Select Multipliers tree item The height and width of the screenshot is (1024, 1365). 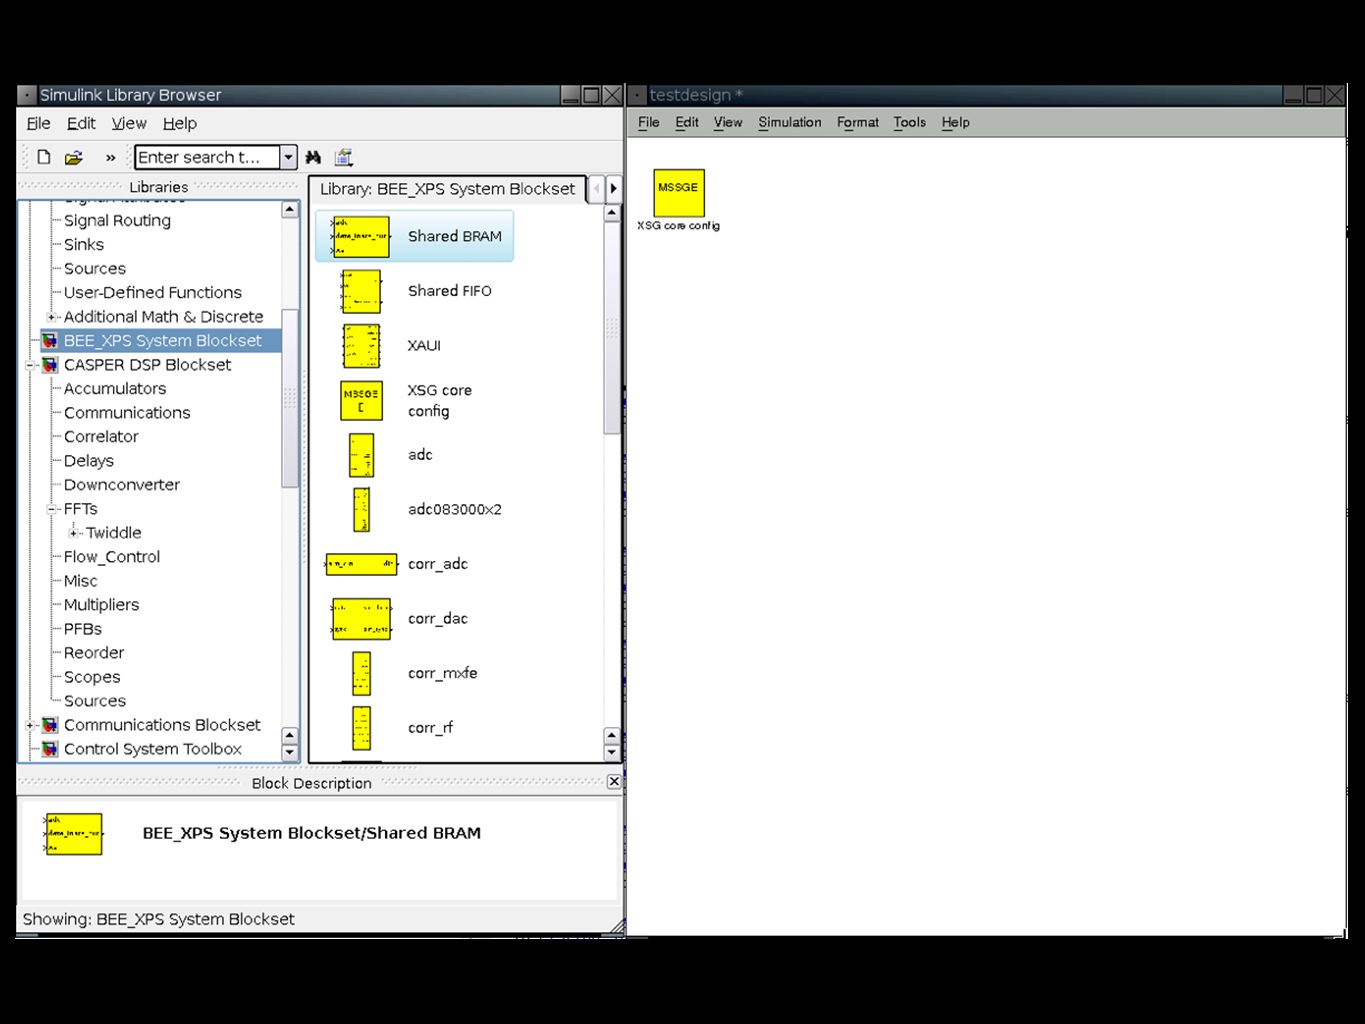pyautogui.click(x=101, y=605)
